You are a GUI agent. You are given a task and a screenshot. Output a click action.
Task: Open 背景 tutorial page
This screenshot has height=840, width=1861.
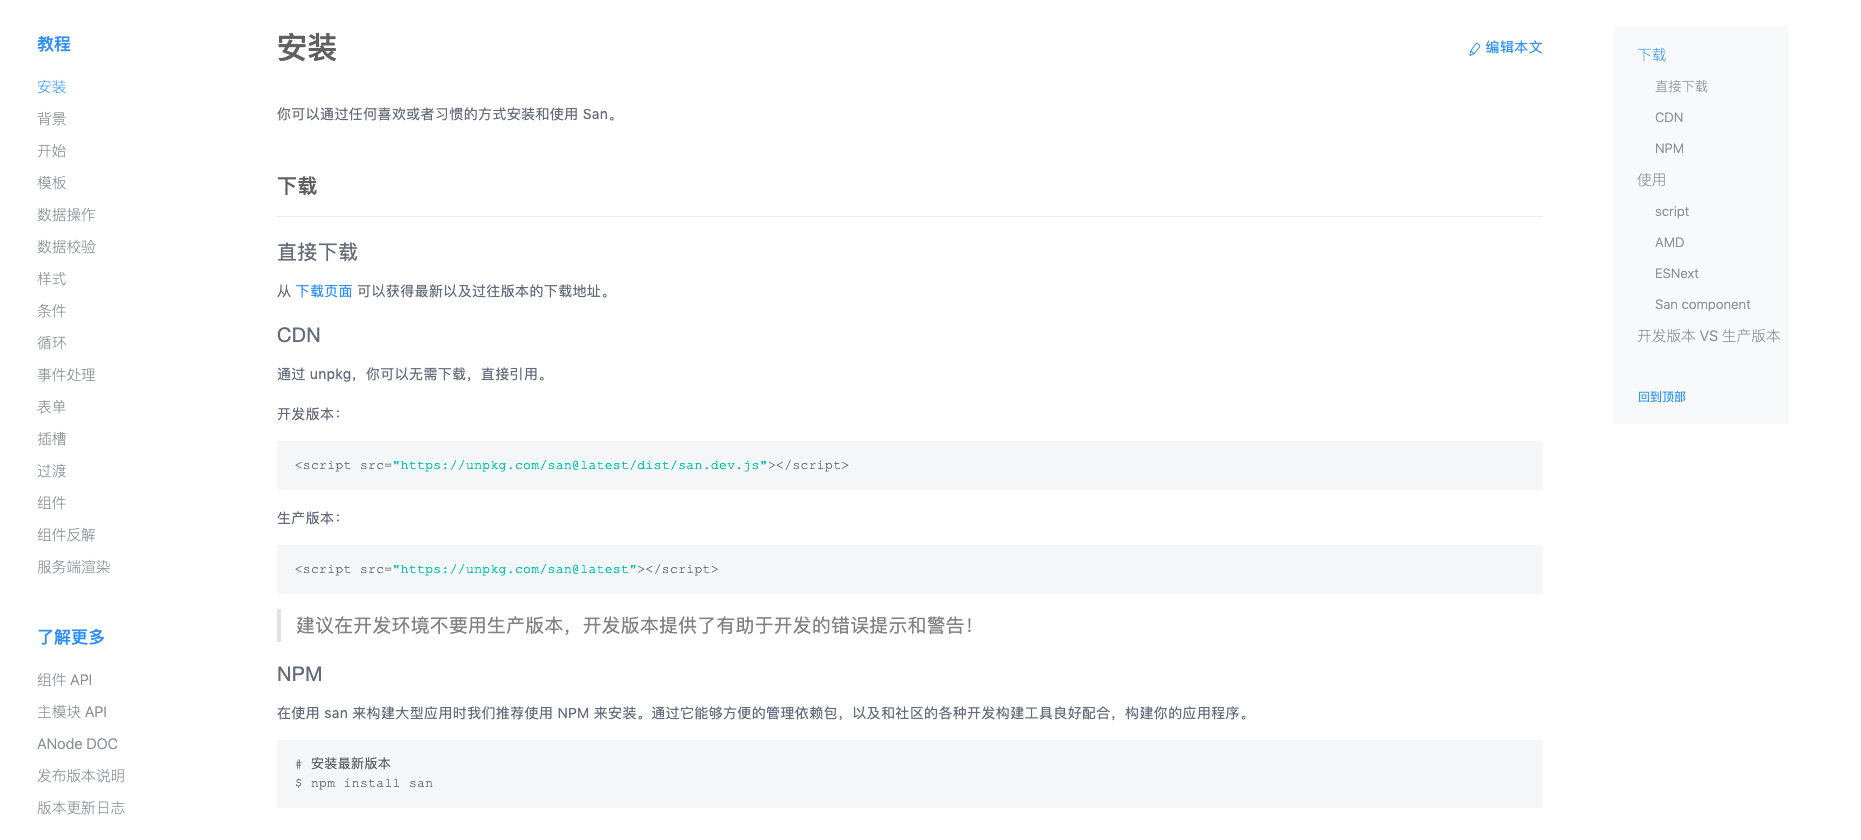[52, 119]
